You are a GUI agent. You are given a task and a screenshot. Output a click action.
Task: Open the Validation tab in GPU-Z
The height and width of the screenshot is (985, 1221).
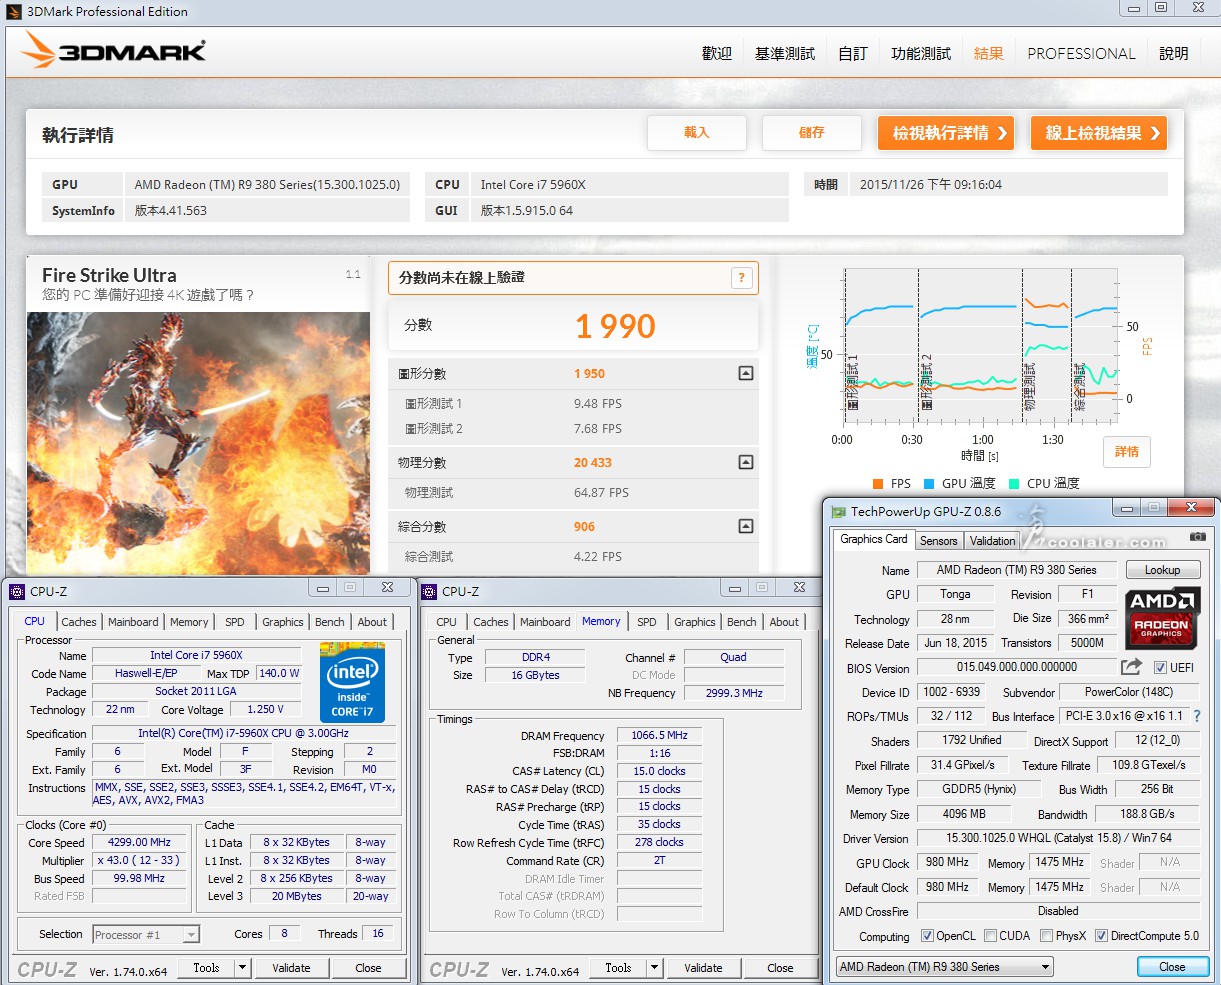[x=993, y=541]
